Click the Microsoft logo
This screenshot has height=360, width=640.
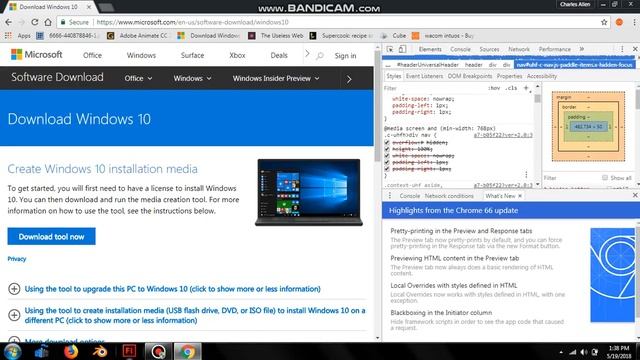click(x=36, y=54)
